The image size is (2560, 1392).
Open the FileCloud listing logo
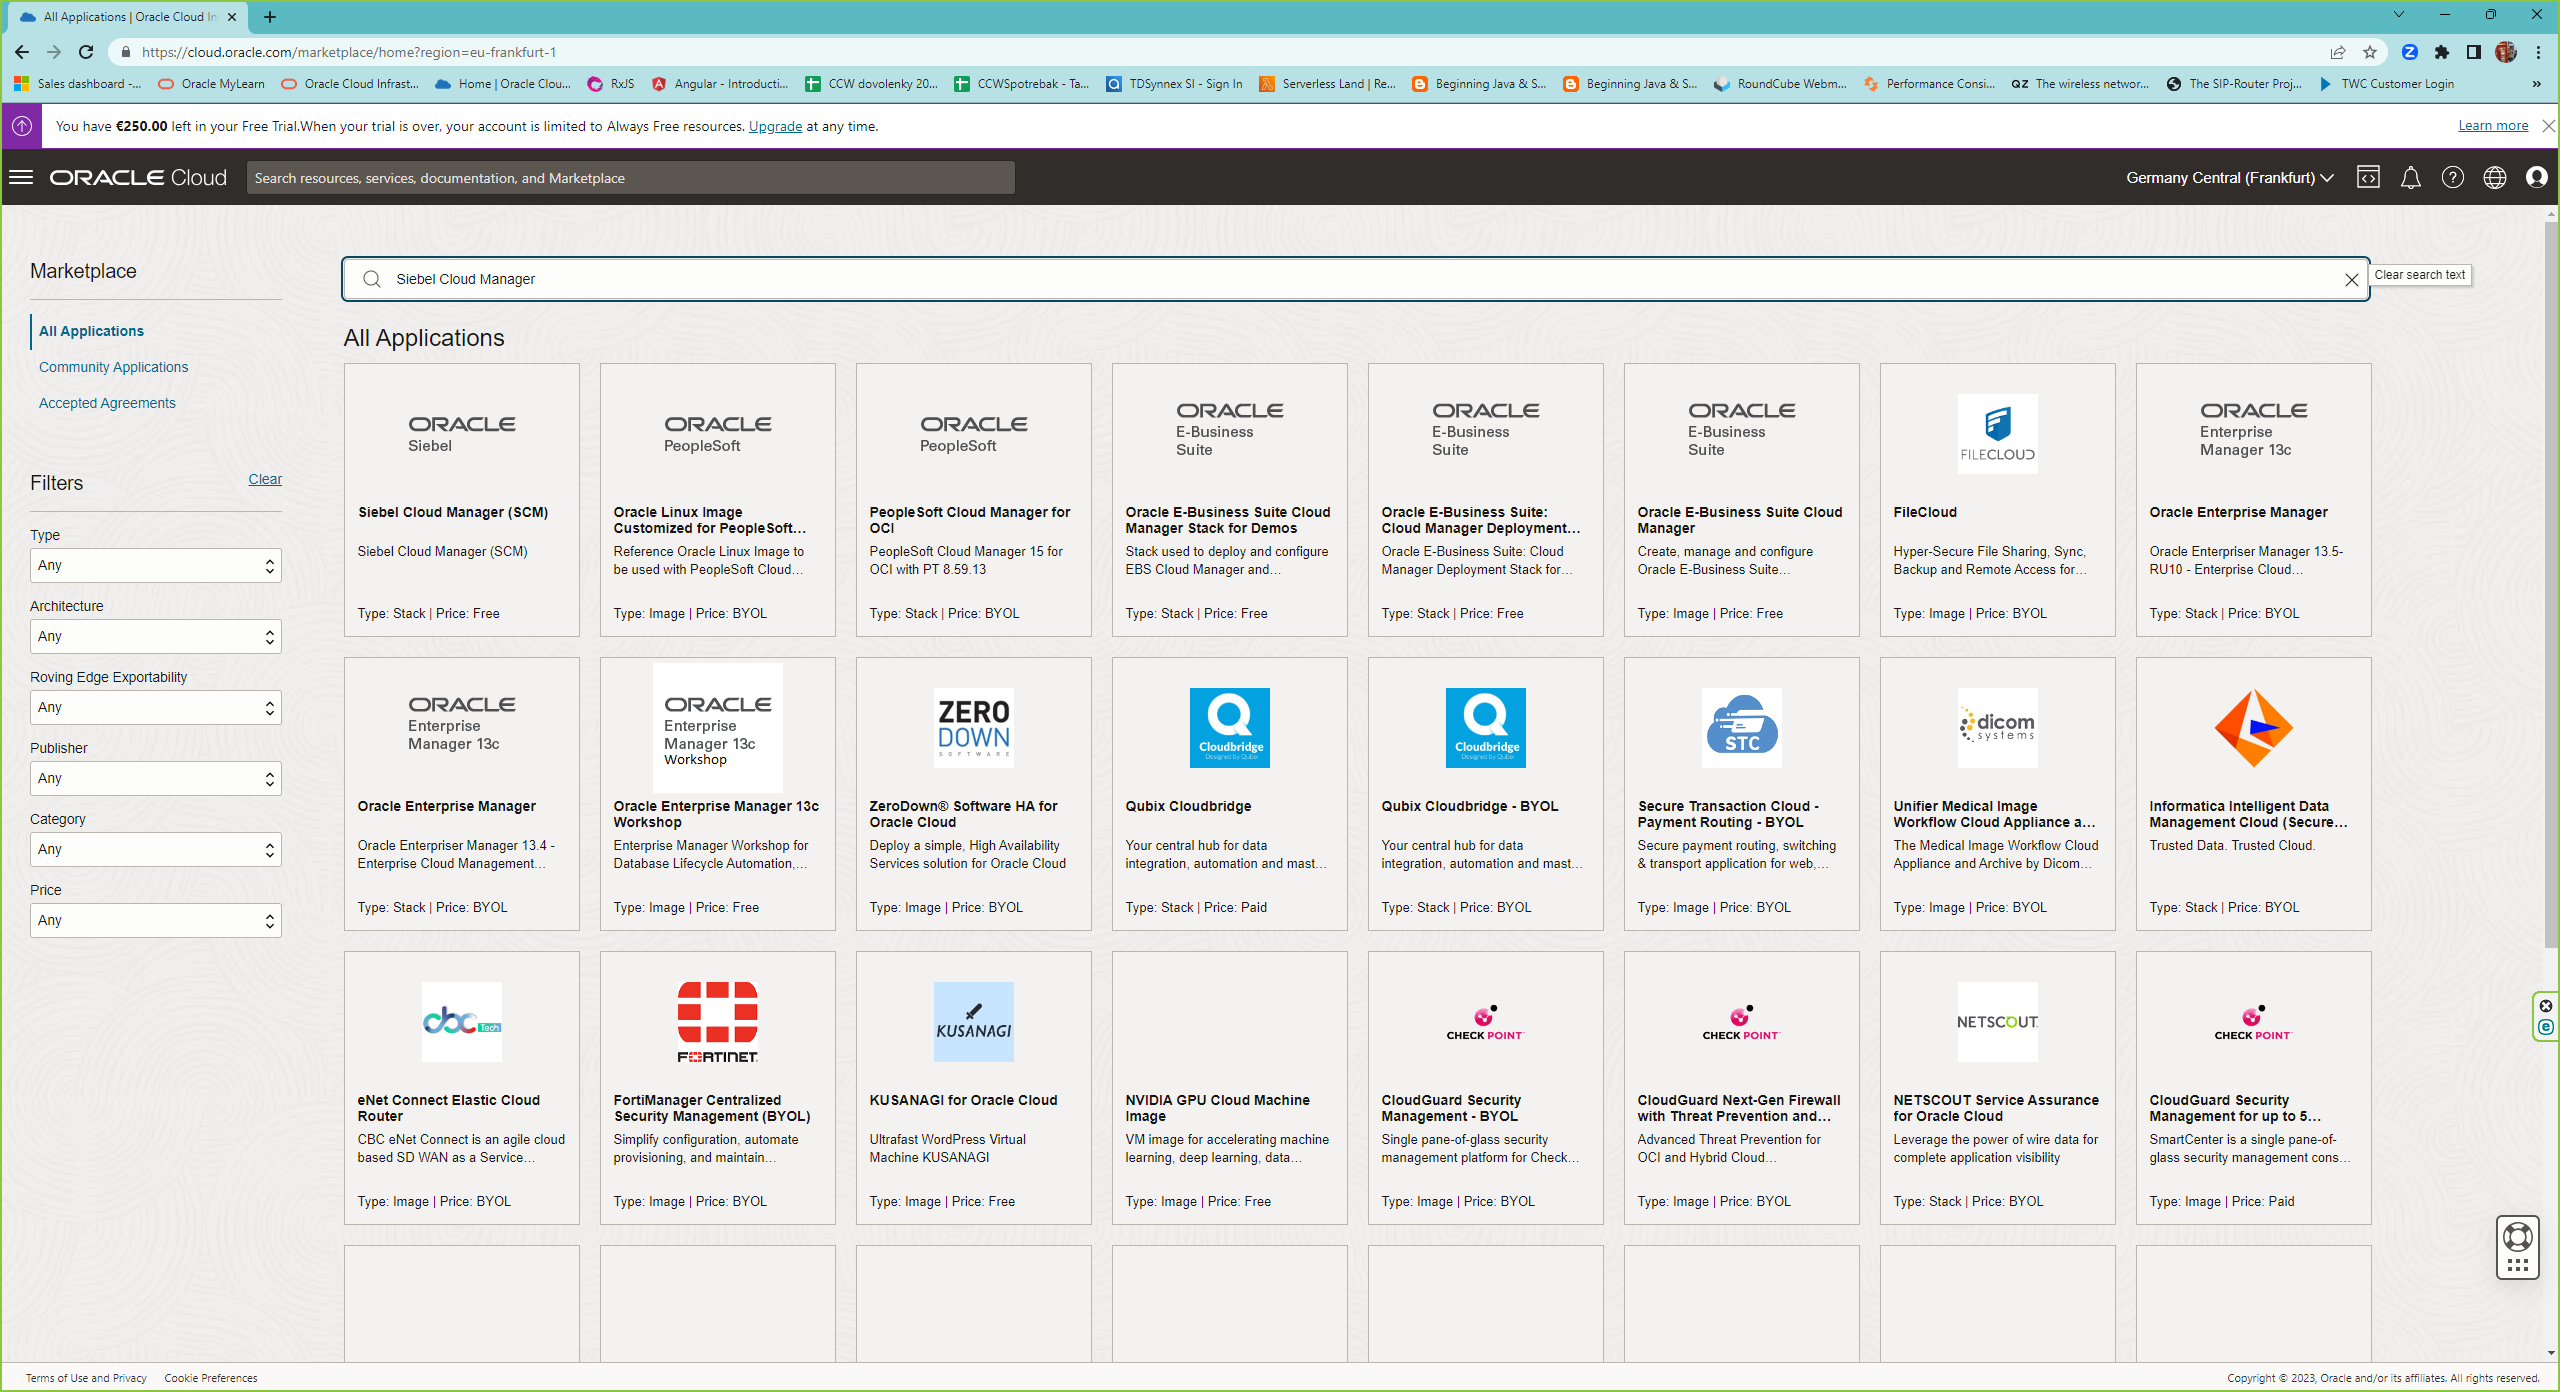(x=1997, y=433)
